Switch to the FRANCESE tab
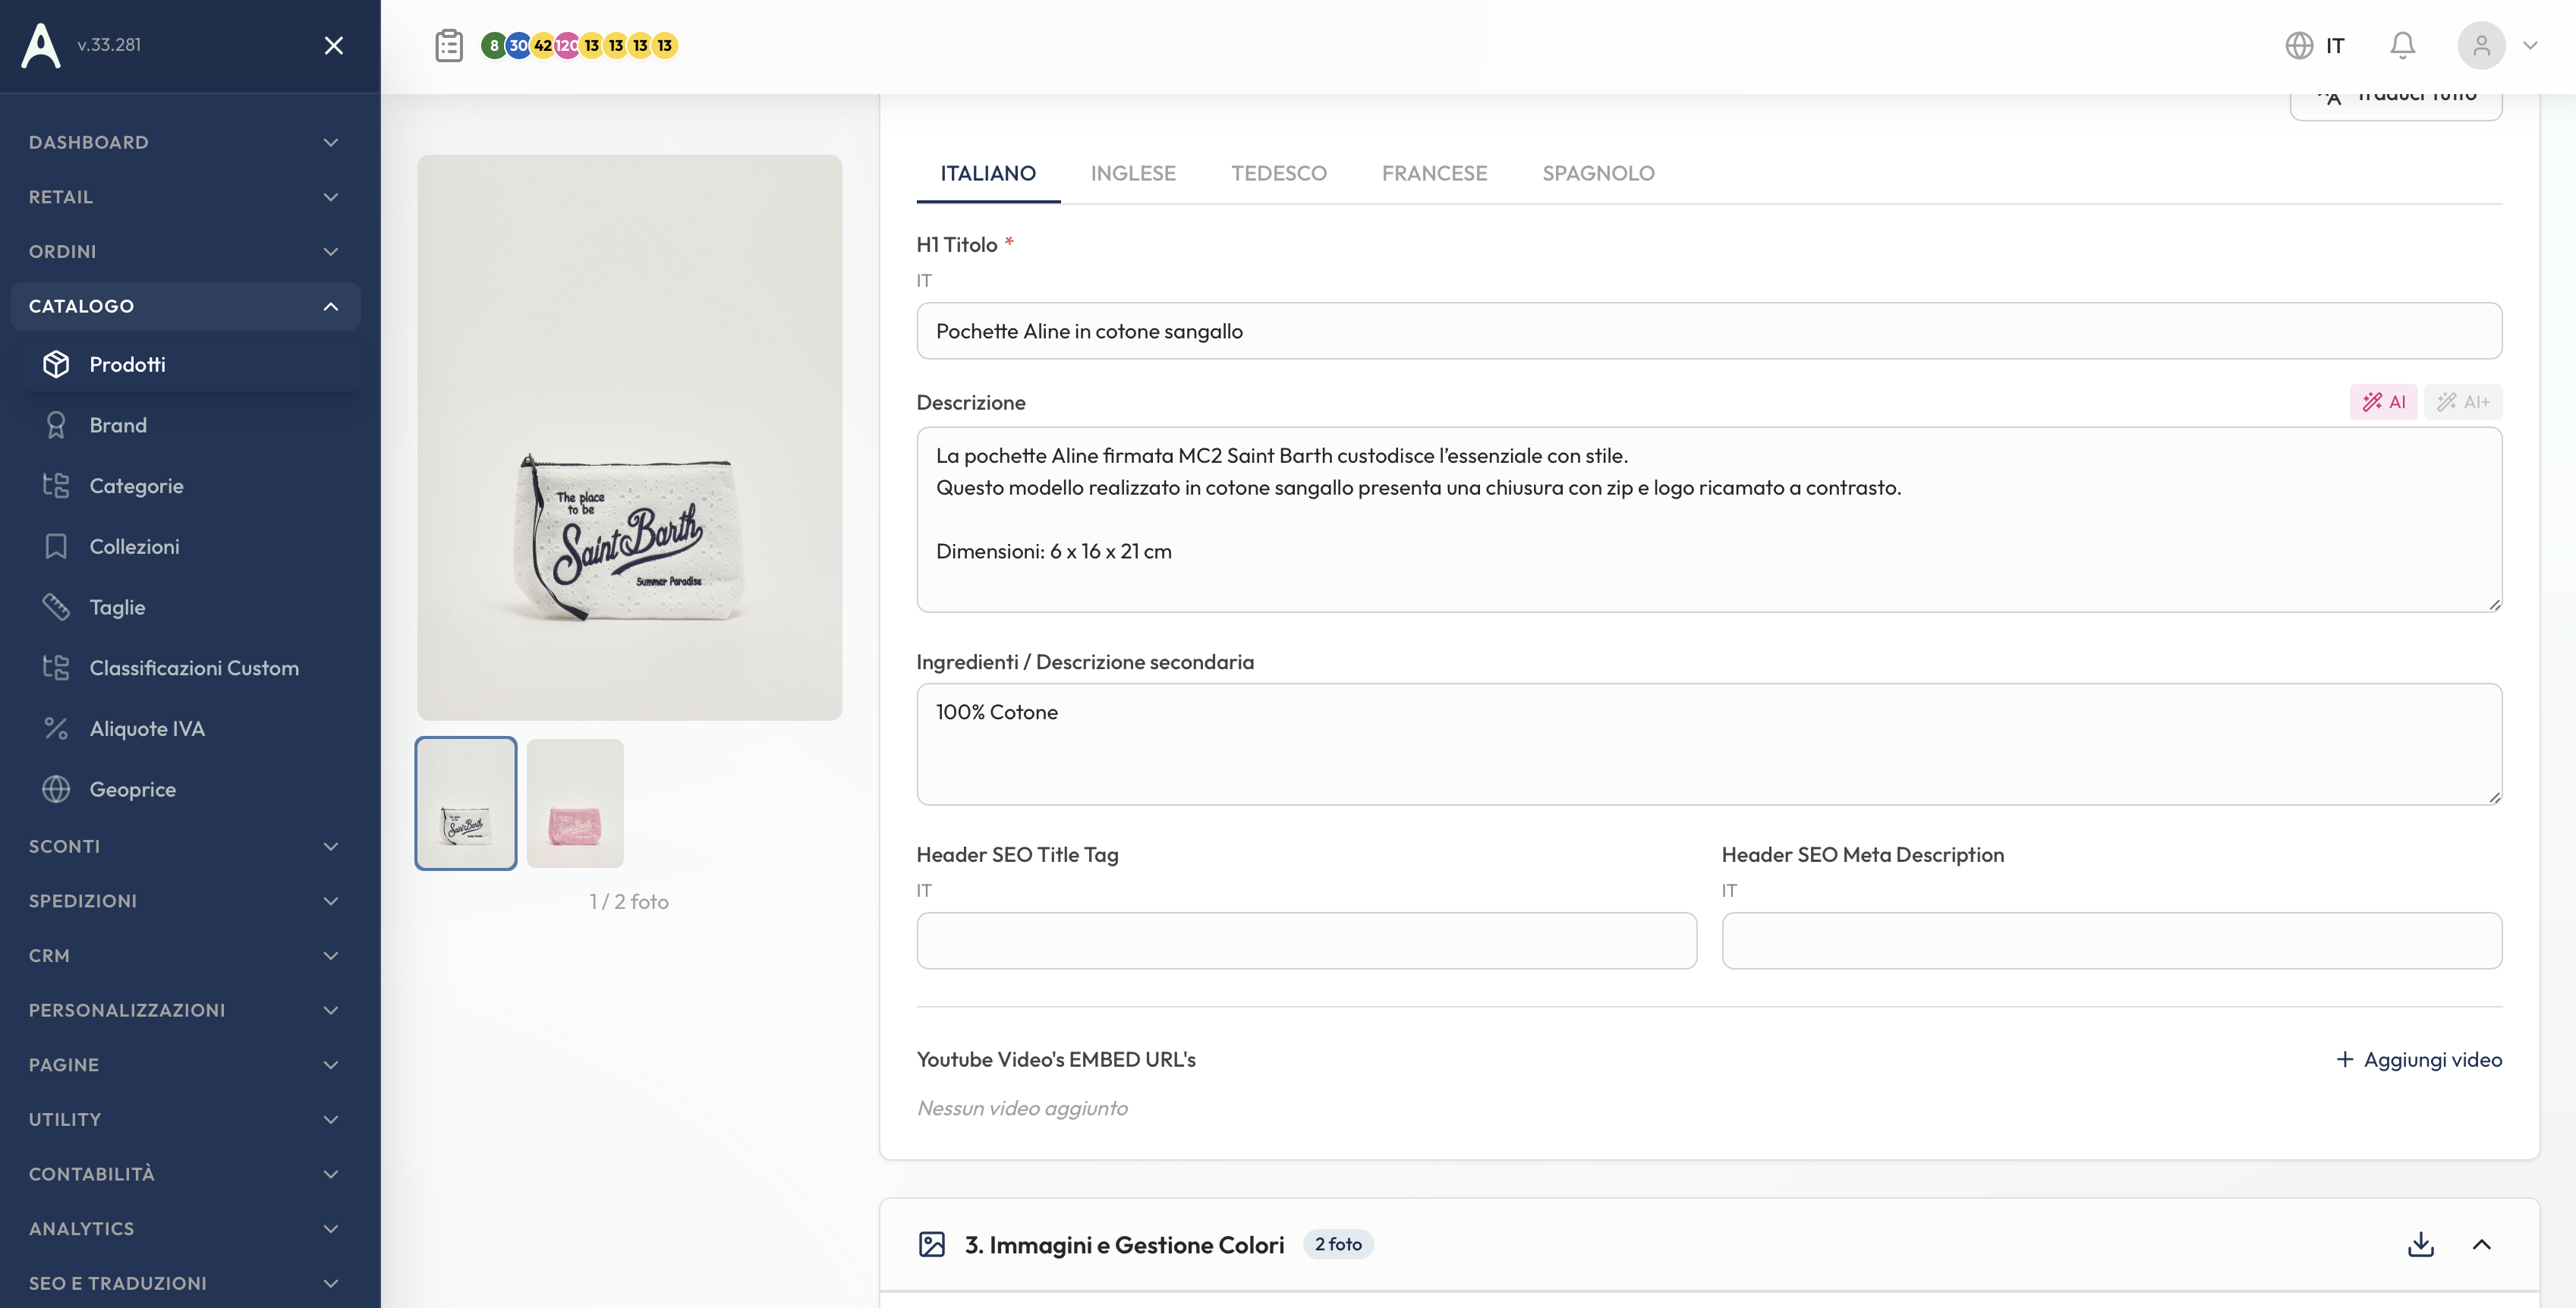 [1434, 173]
